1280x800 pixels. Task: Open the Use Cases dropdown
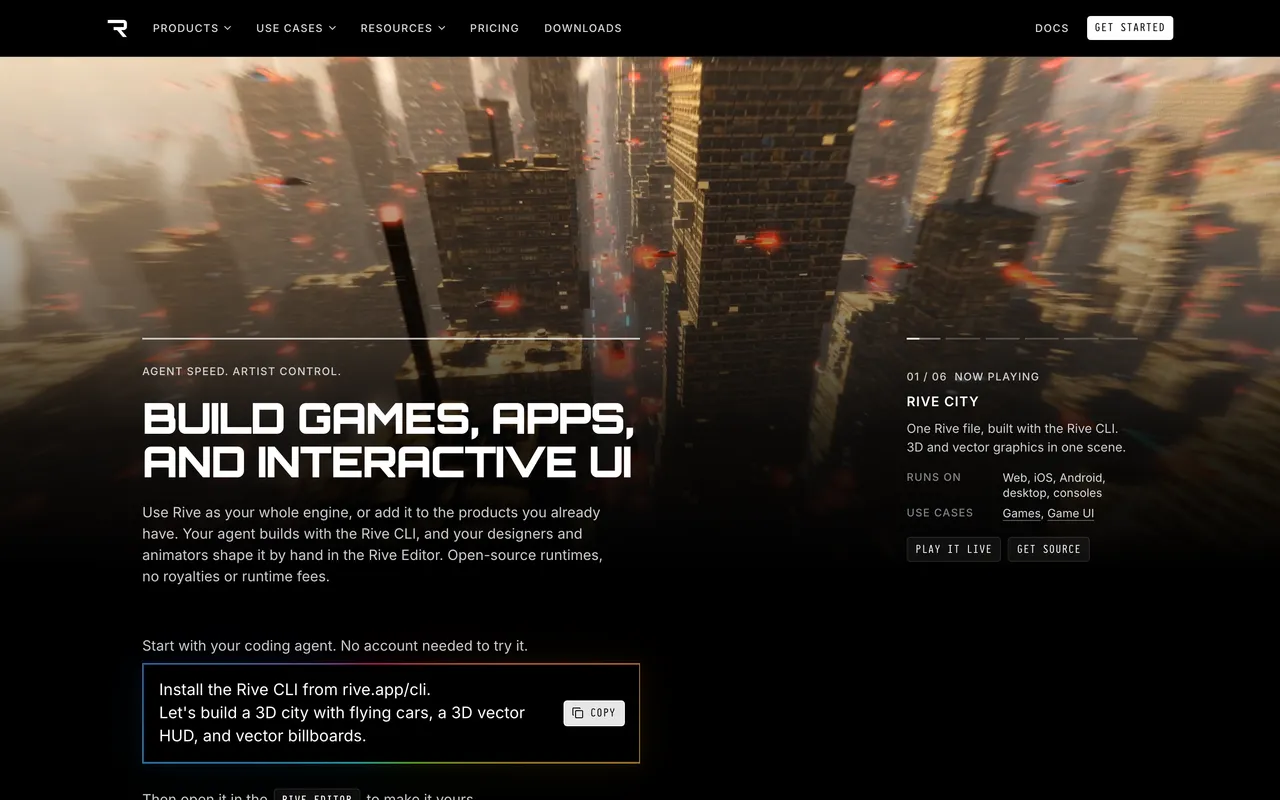(x=296, y=28)
